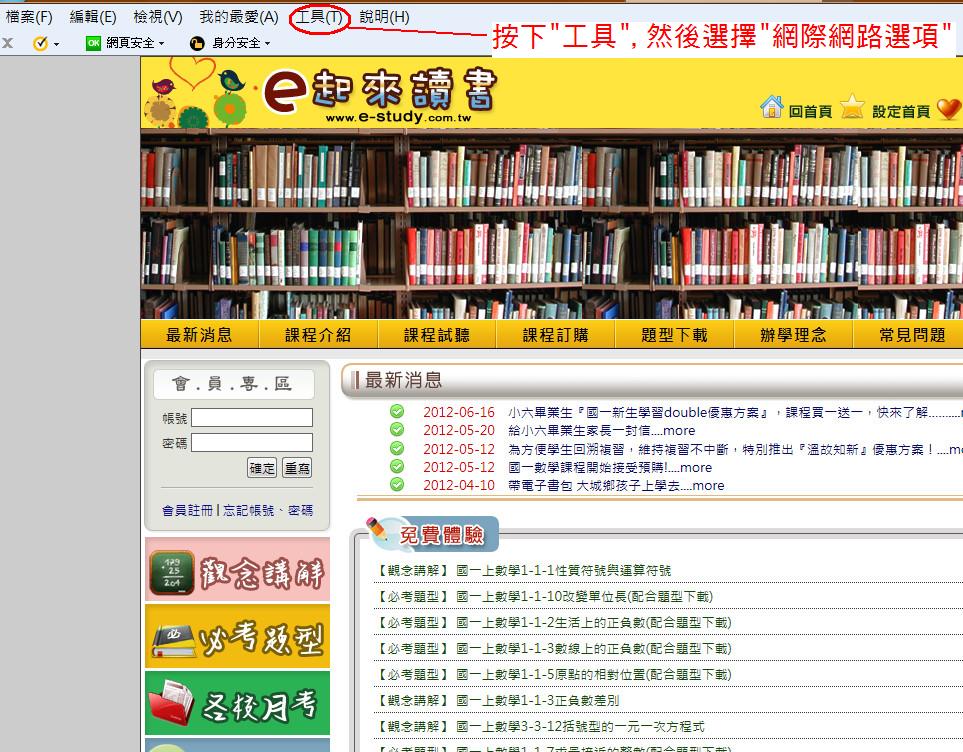Expand the 身分安全 dropdown
The height and width of the screenshot is (752, 963).
click(x=267, y=44)
